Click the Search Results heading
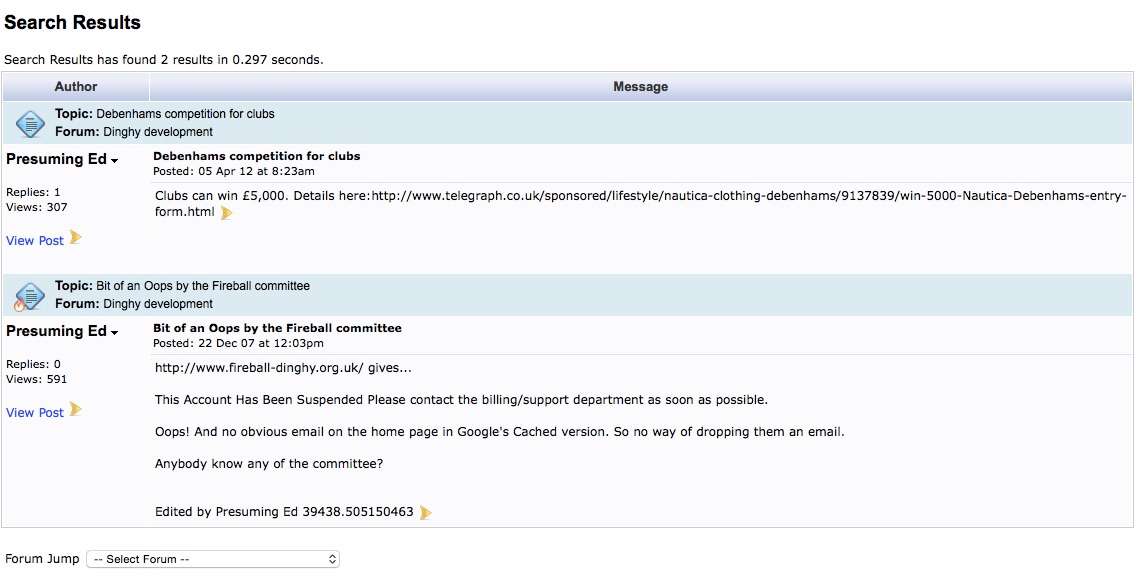The image size is (1143, 583). pyautogui.click(x=72, y=23)
